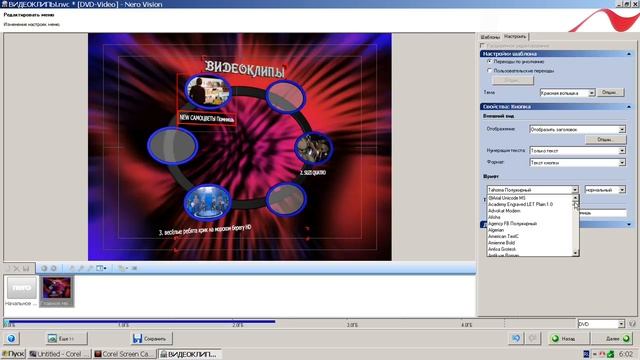The height and width of the screenshot is (360, 640).
Task: Click the options button under Display dropdown
Action: tap(605, 140)
